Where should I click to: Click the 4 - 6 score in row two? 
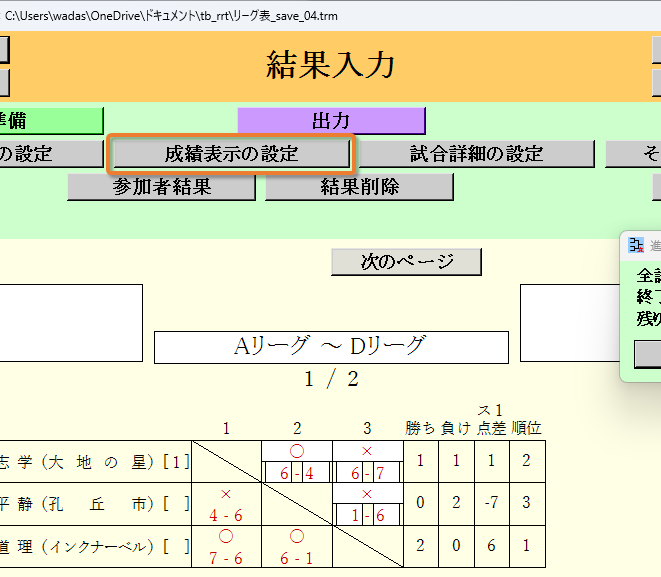point(226,515)
